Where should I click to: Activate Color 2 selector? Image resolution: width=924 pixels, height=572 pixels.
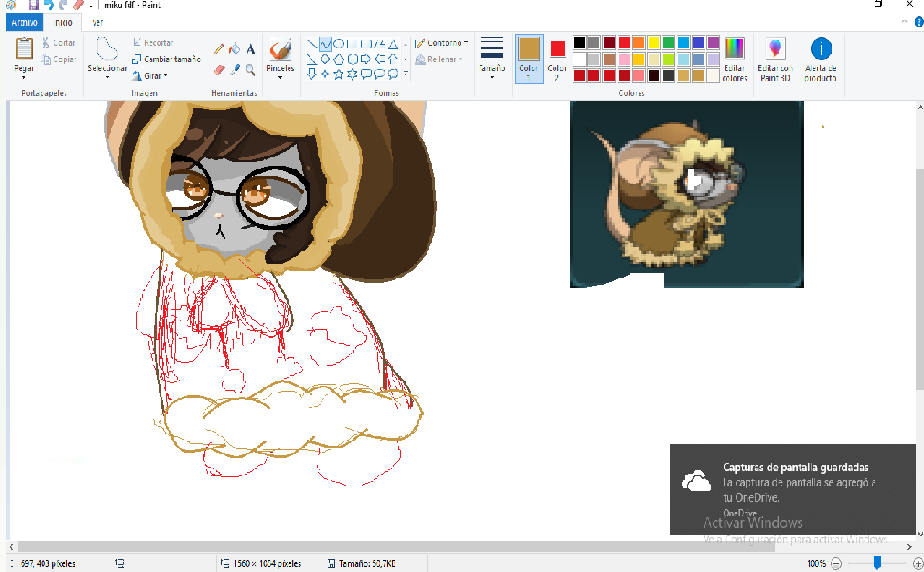(x=557, y=58)
